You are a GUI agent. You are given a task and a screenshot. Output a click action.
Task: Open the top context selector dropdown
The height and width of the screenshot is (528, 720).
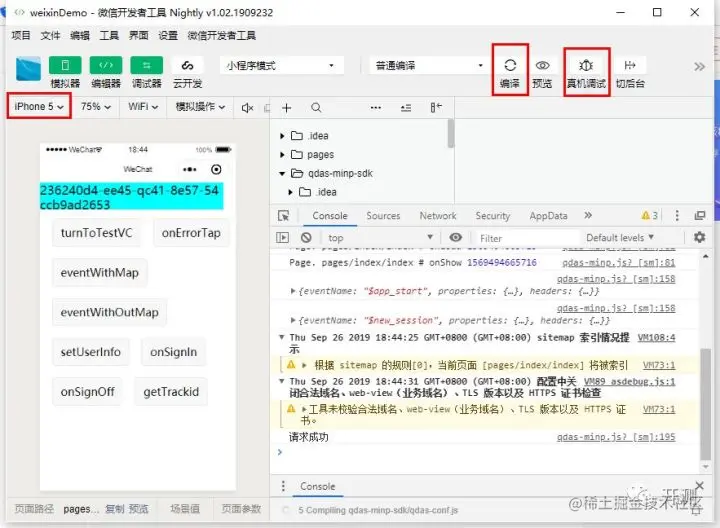tap(380, 238)
